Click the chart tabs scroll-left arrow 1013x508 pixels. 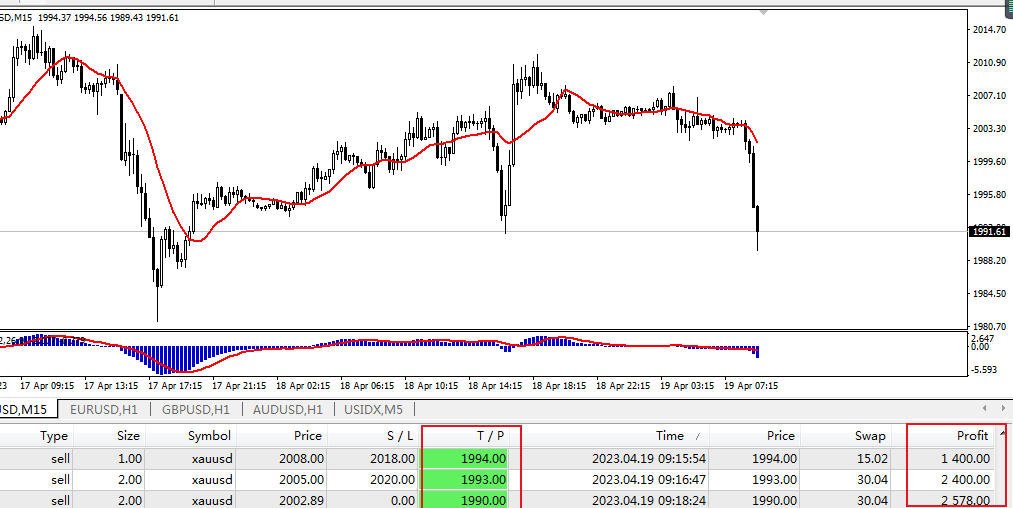[985, 408]
